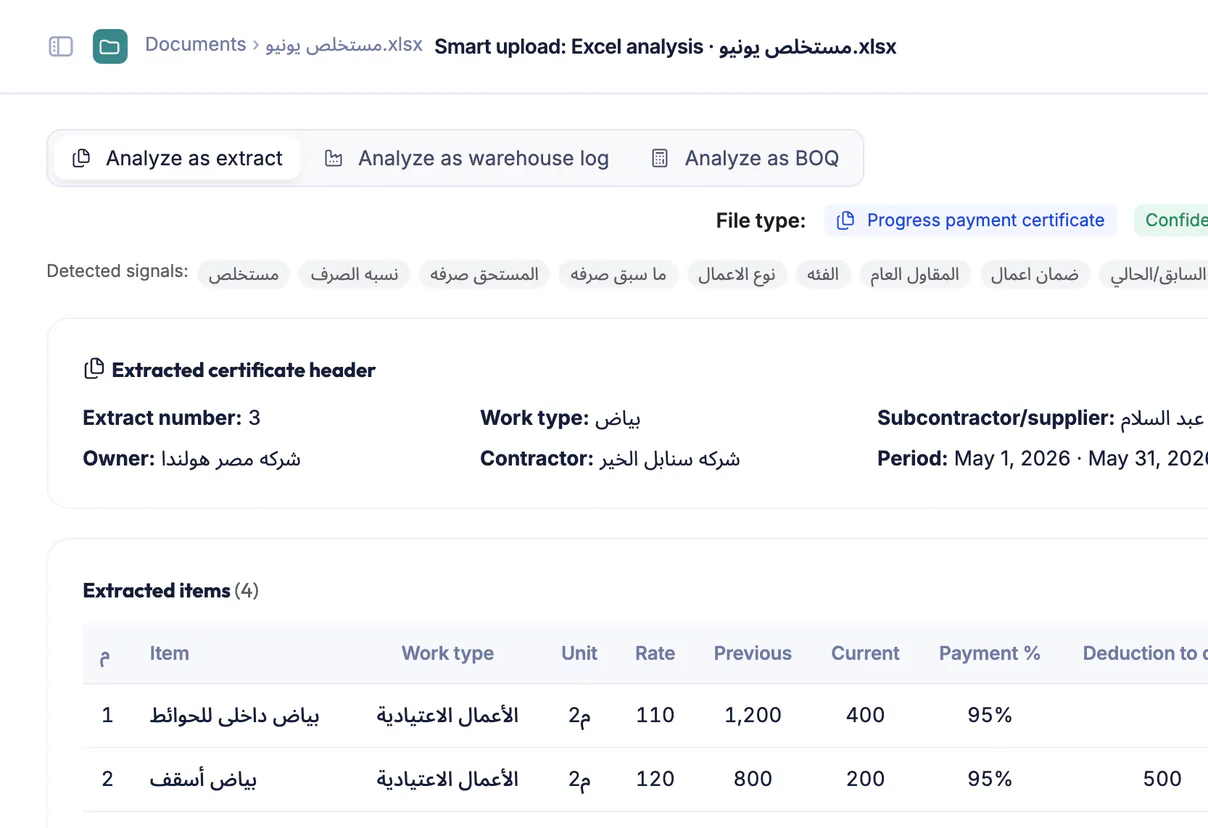Click Contractor value شركه سنابل الخير
Image resolution: width=1208 pixels, height=828 pixels.
[x=670, y=459]
